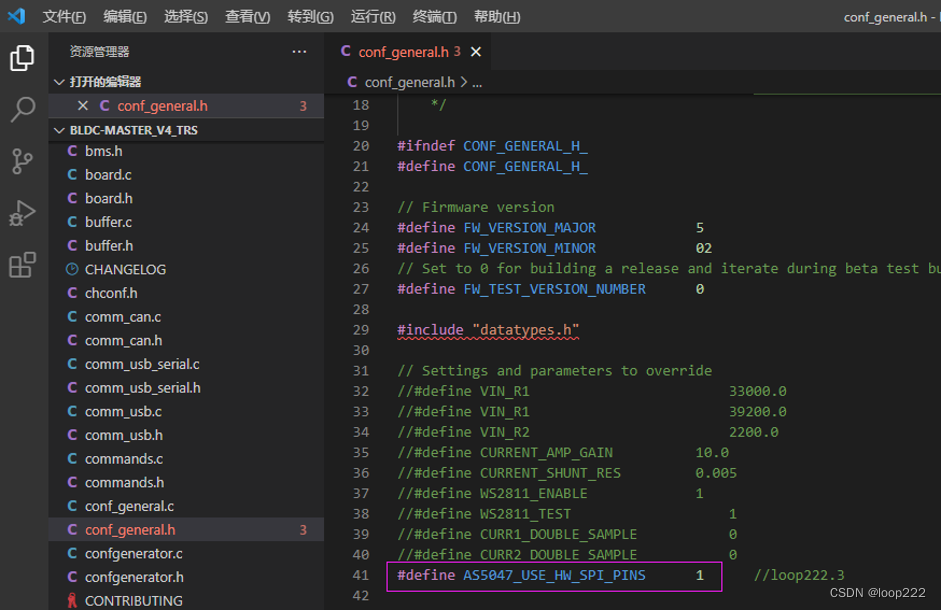Image resolution: width=942 pixels, height=610 pixels.
Task: Open the Explorer panel more actions ellipsis
Action: (x=299, y=51)
